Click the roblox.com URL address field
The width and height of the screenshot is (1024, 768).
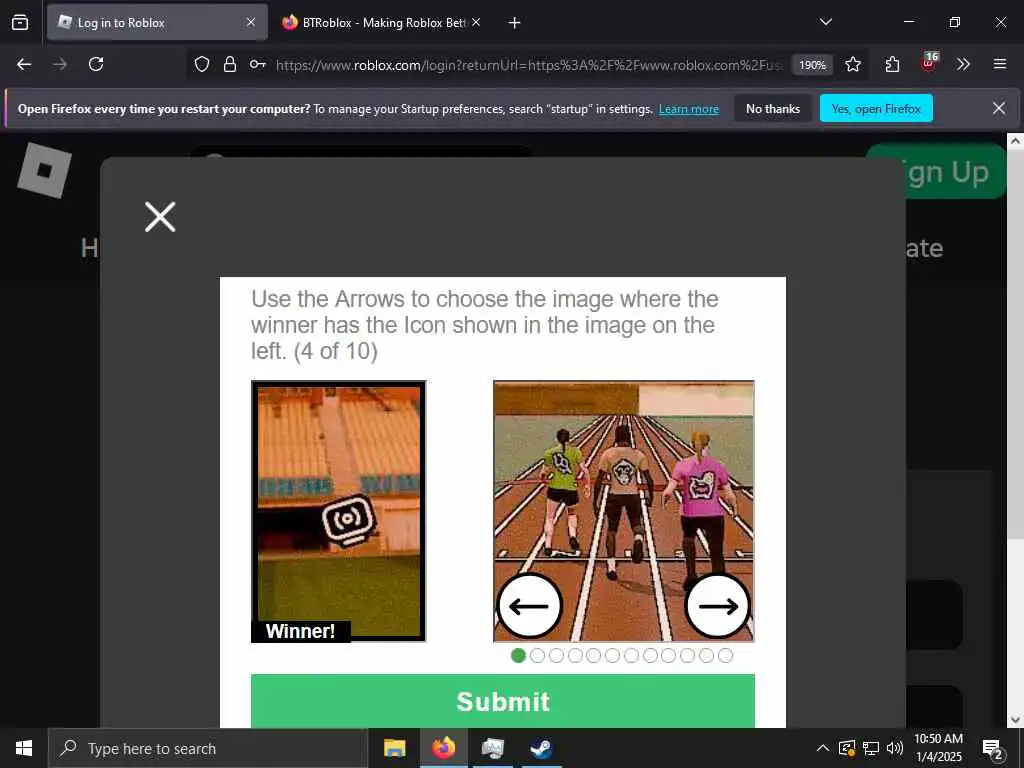point(529,65)
